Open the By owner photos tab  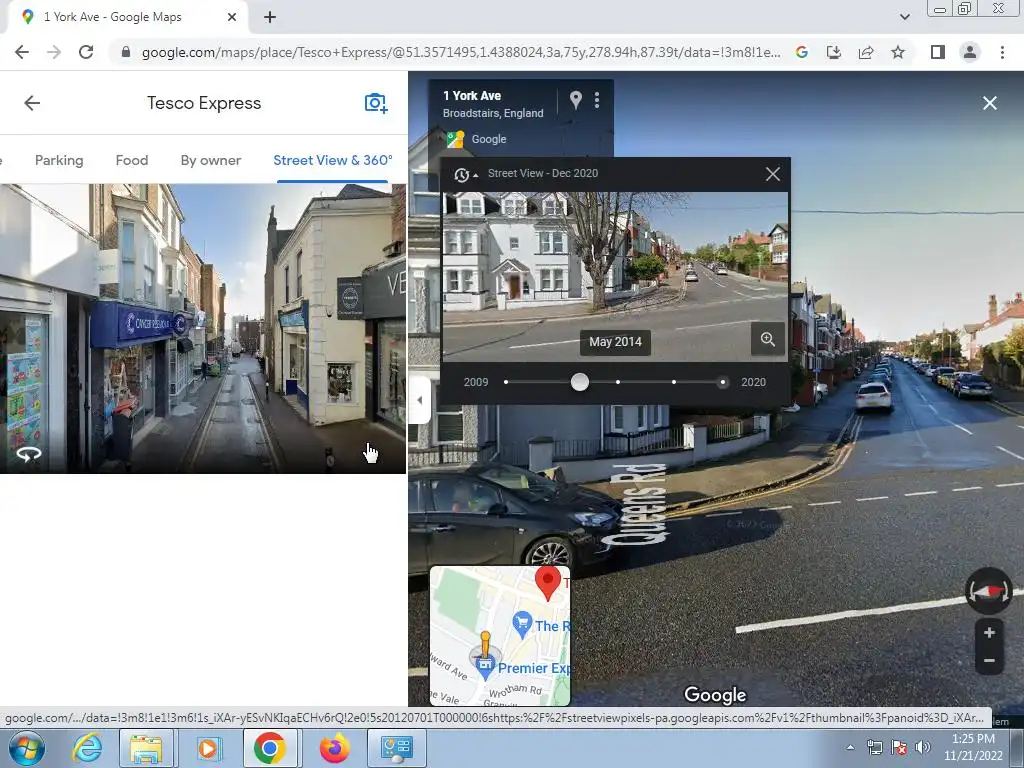click(x=211, y=160)
